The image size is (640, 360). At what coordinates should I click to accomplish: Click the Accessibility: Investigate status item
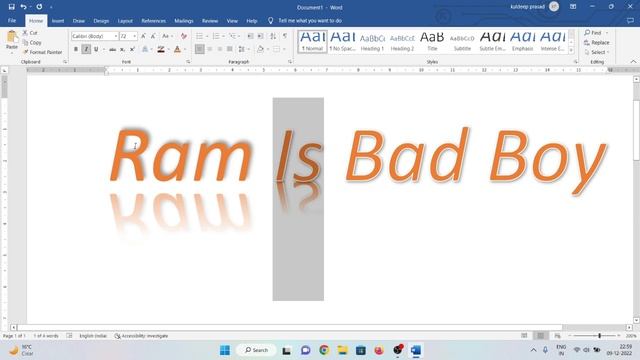[x=141, y=336]
